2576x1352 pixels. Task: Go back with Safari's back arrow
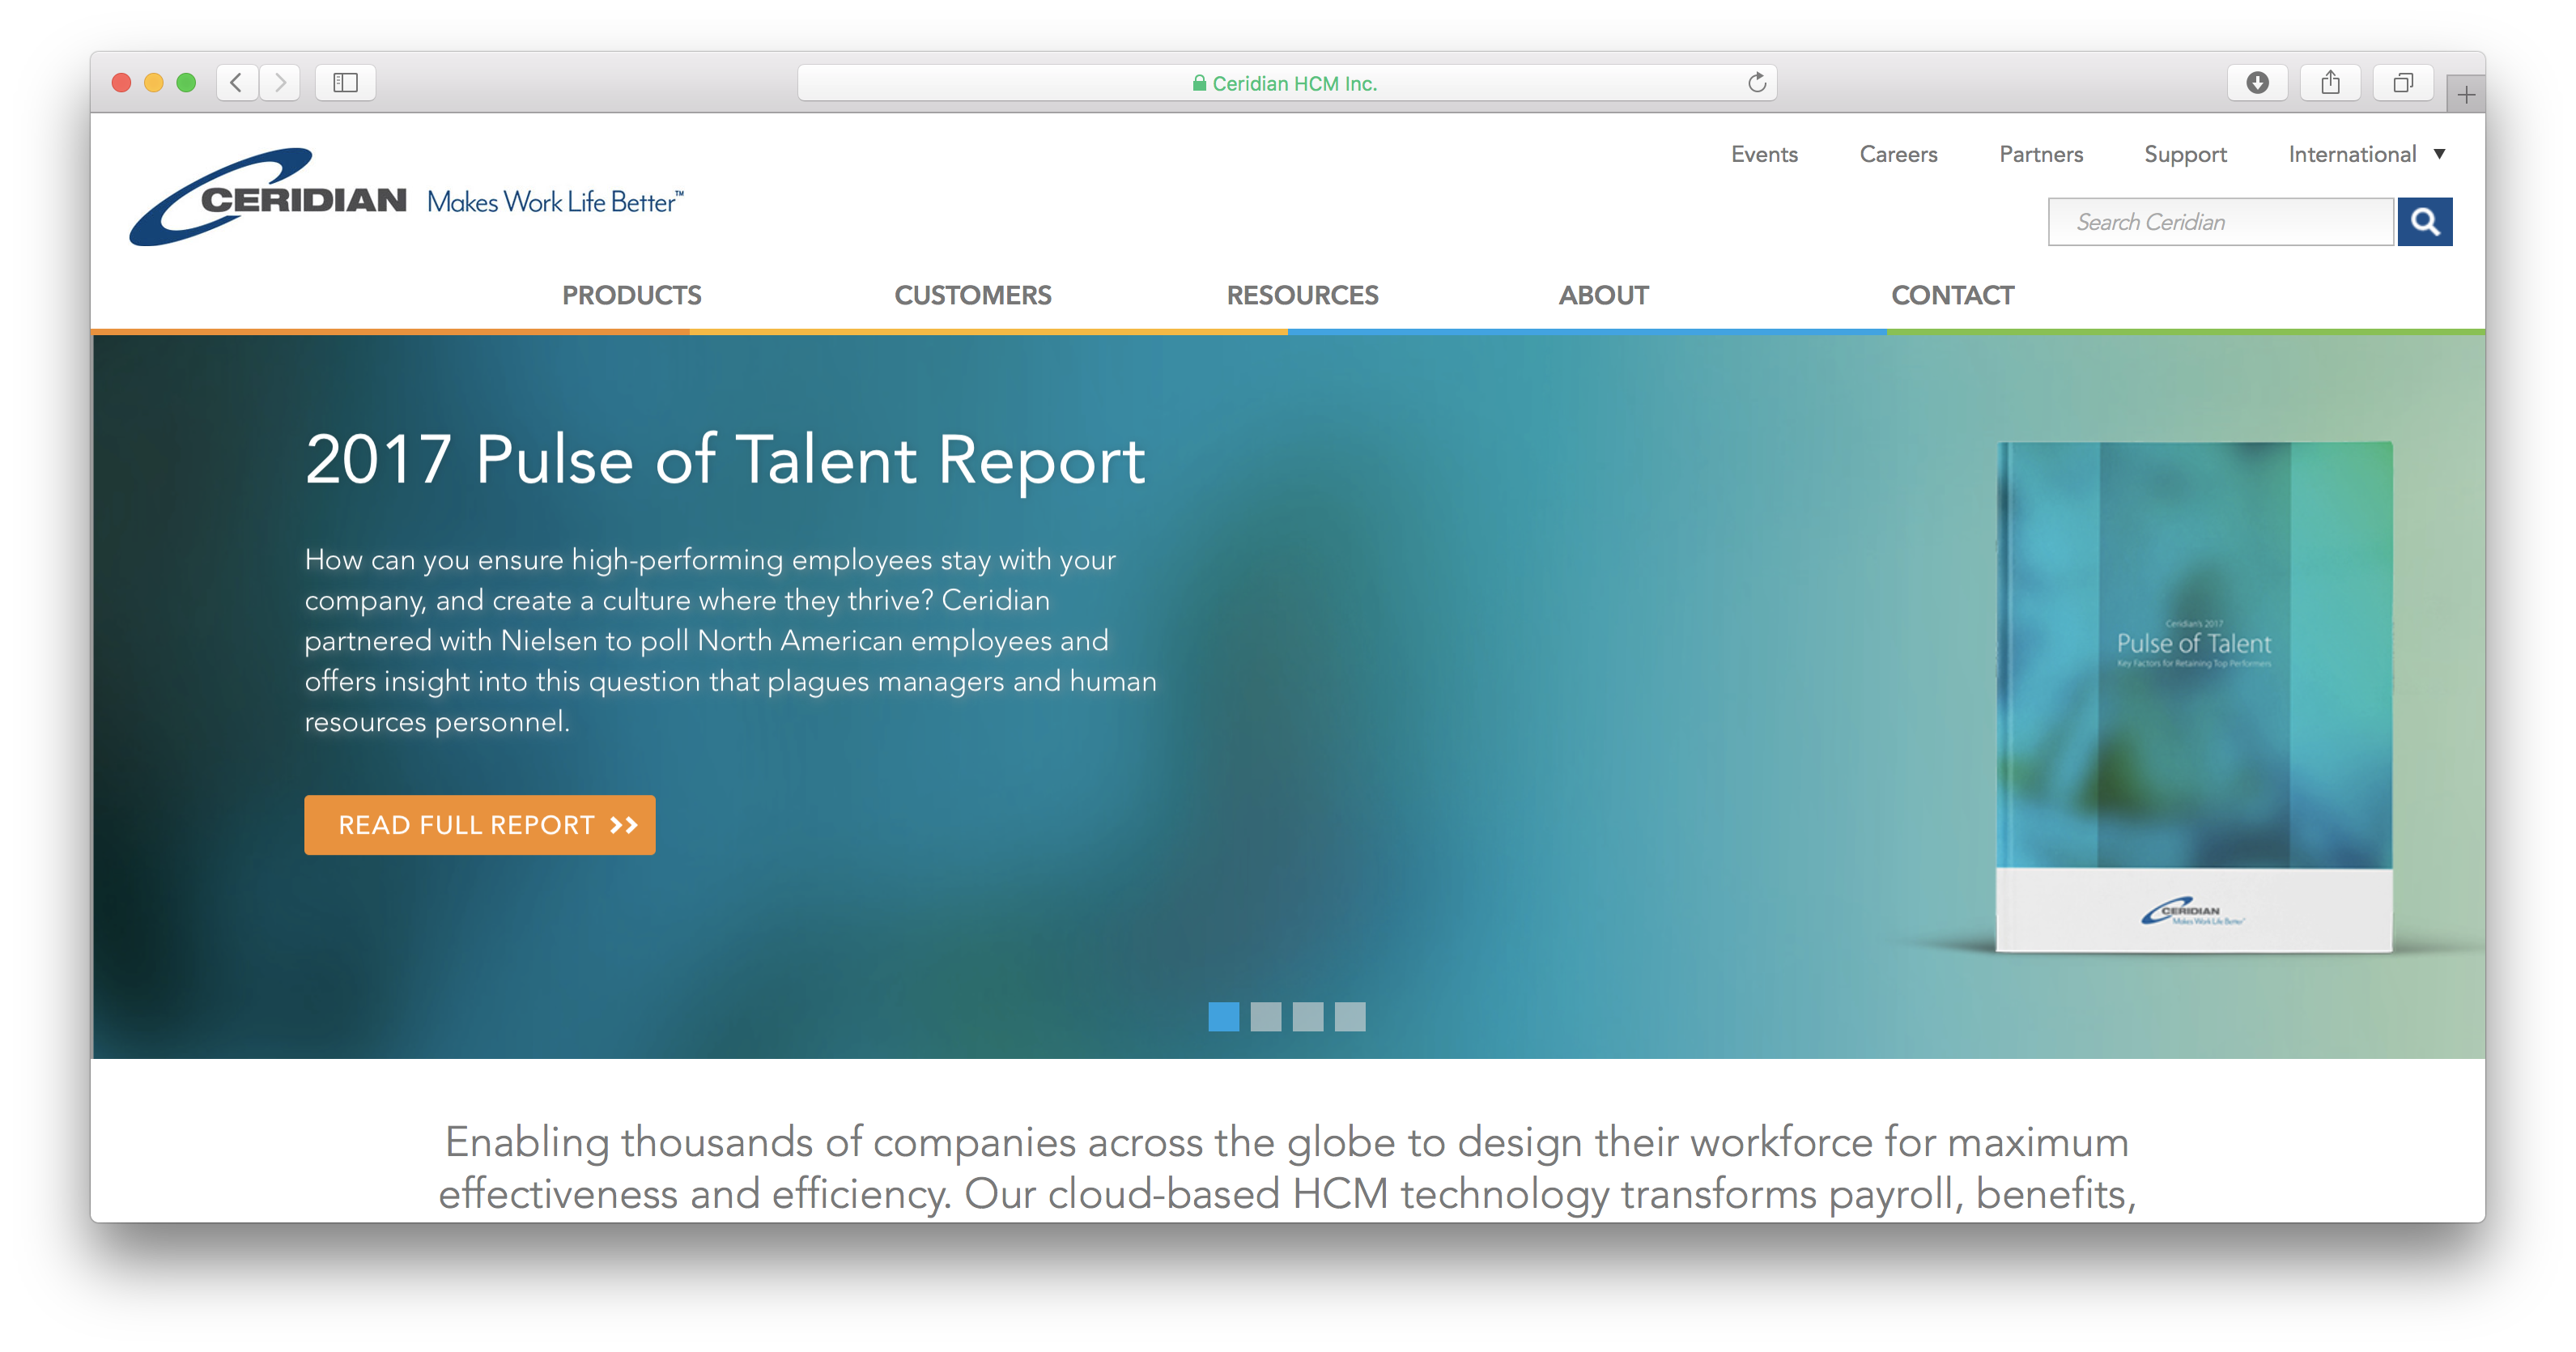(237, 82)
